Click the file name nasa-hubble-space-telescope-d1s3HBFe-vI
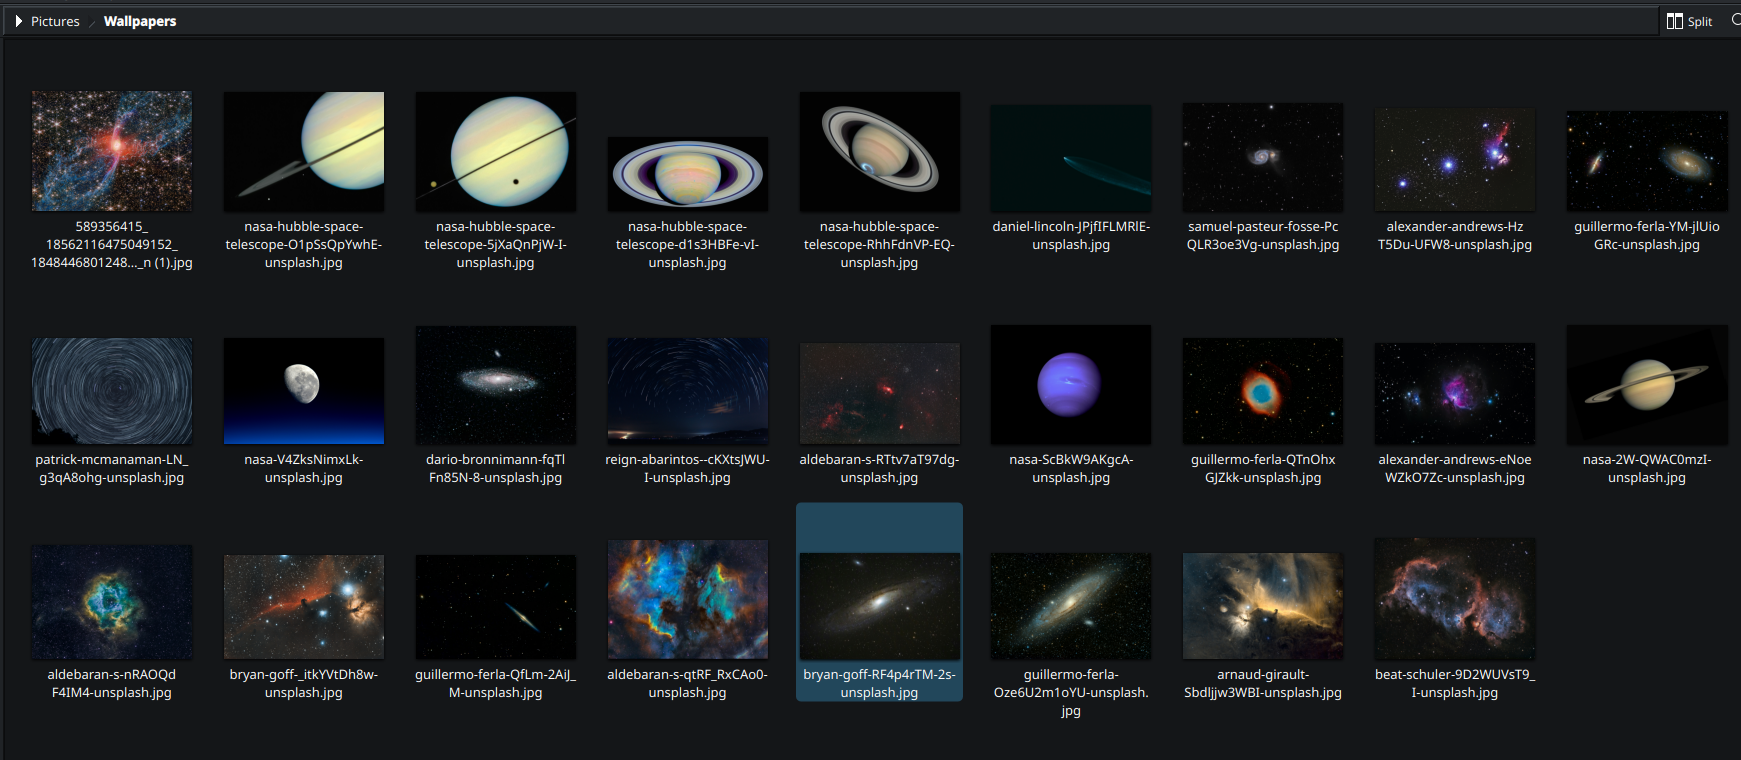 point(688,245)
